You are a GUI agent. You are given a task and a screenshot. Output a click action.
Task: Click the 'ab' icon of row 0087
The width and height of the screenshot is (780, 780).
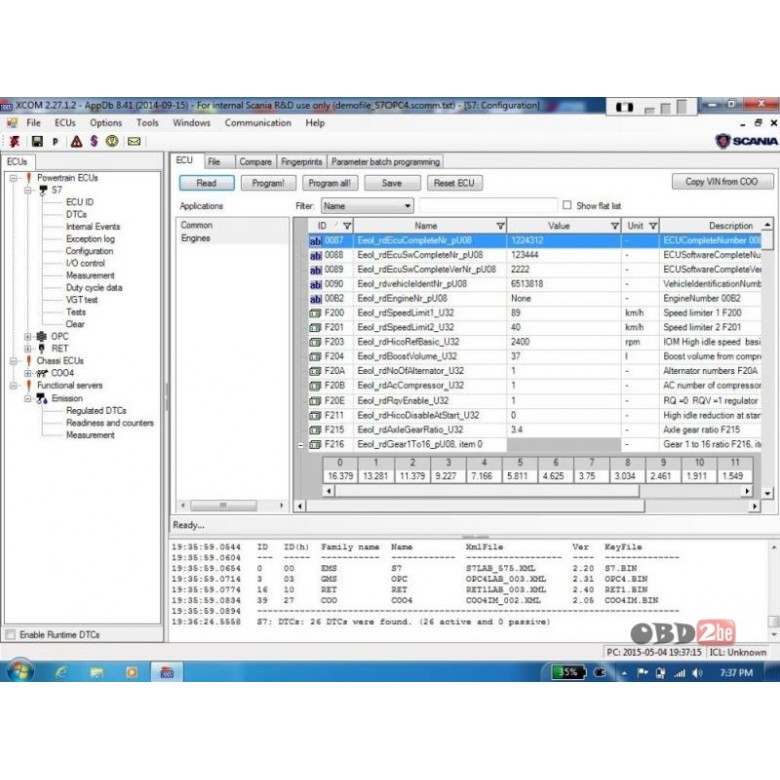315,241
